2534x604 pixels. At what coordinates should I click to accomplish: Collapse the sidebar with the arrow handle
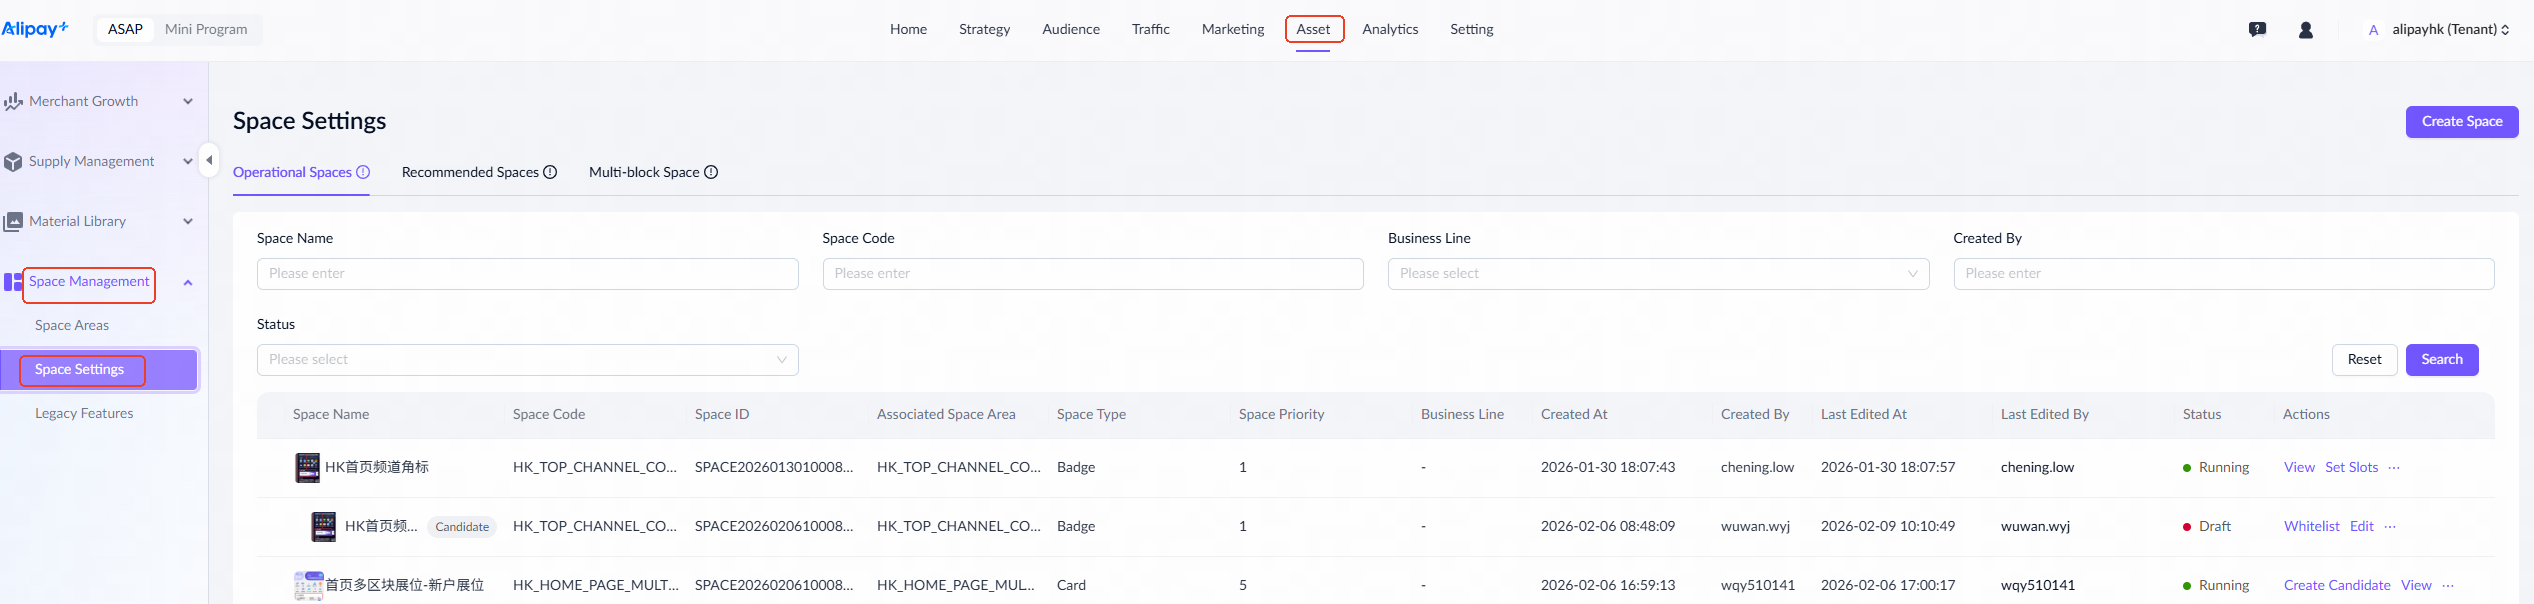[209, 160]
